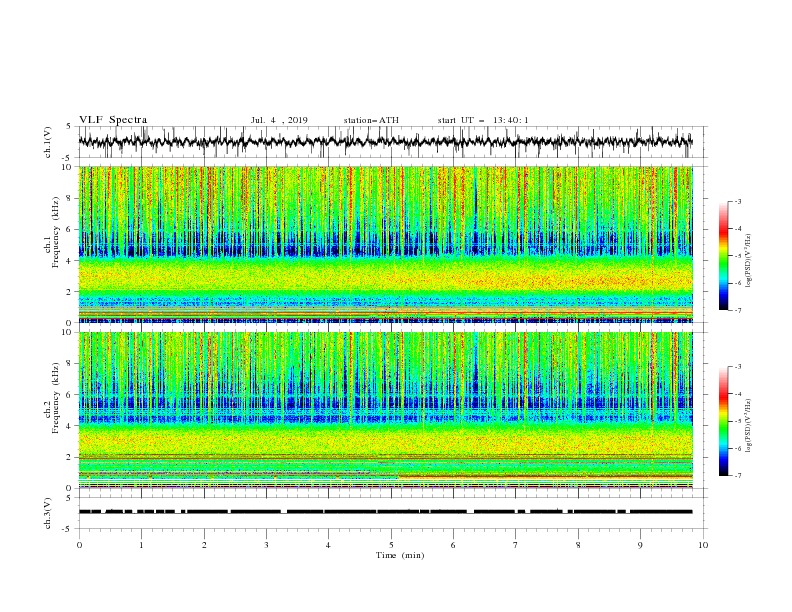792x612 pixels.
Task: Click the ch.1 spectrogram panel
Action: pos(385,244)
